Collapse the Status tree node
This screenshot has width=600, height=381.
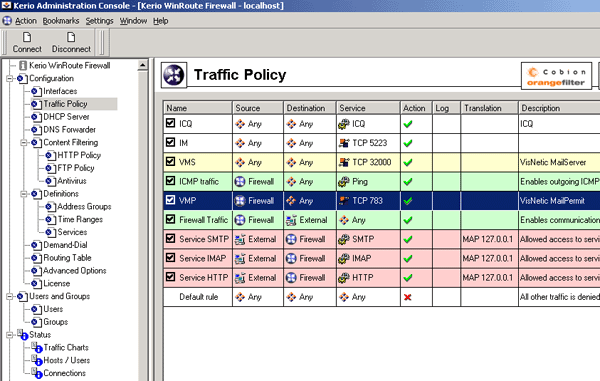[10, 335]
